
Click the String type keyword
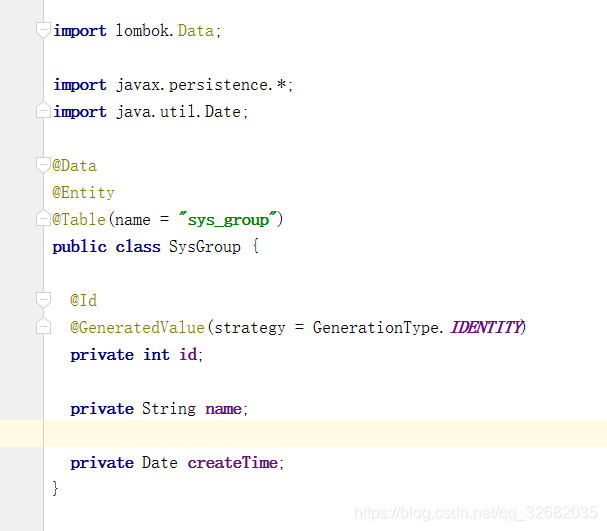(169, 409)
